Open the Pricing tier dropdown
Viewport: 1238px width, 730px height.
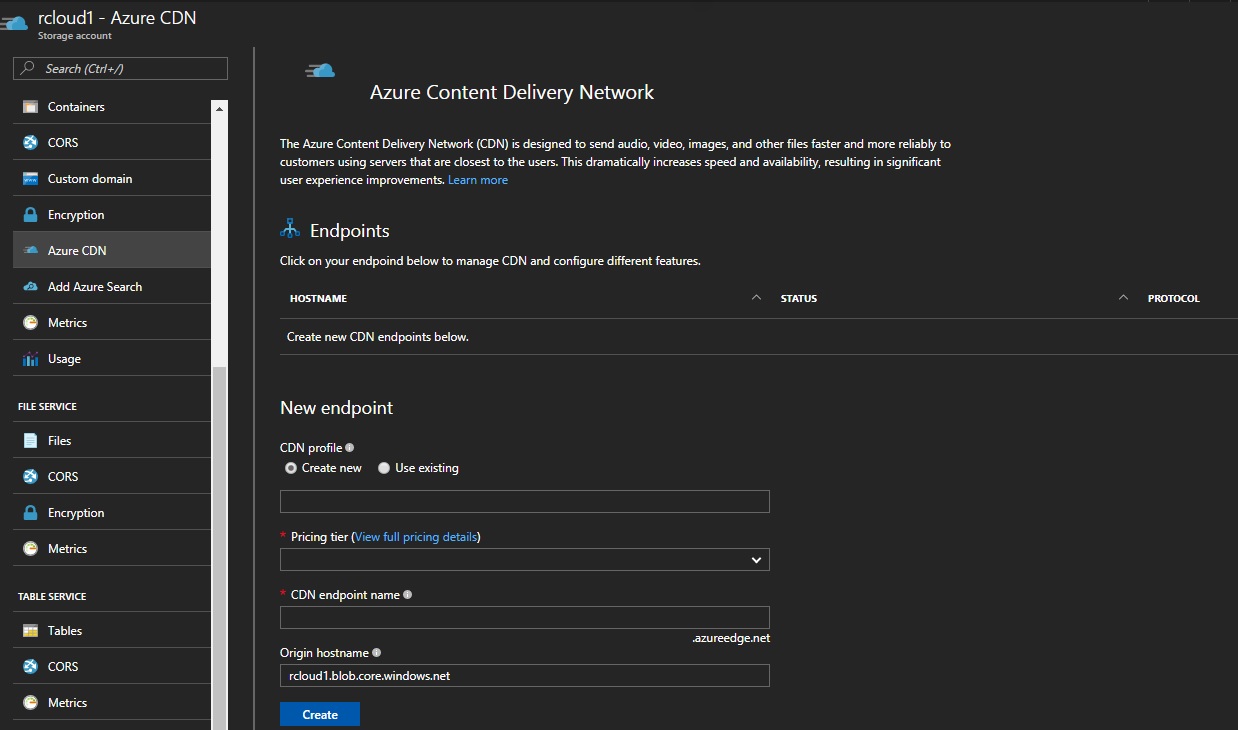pyautogui.click(x=524, y=560)
